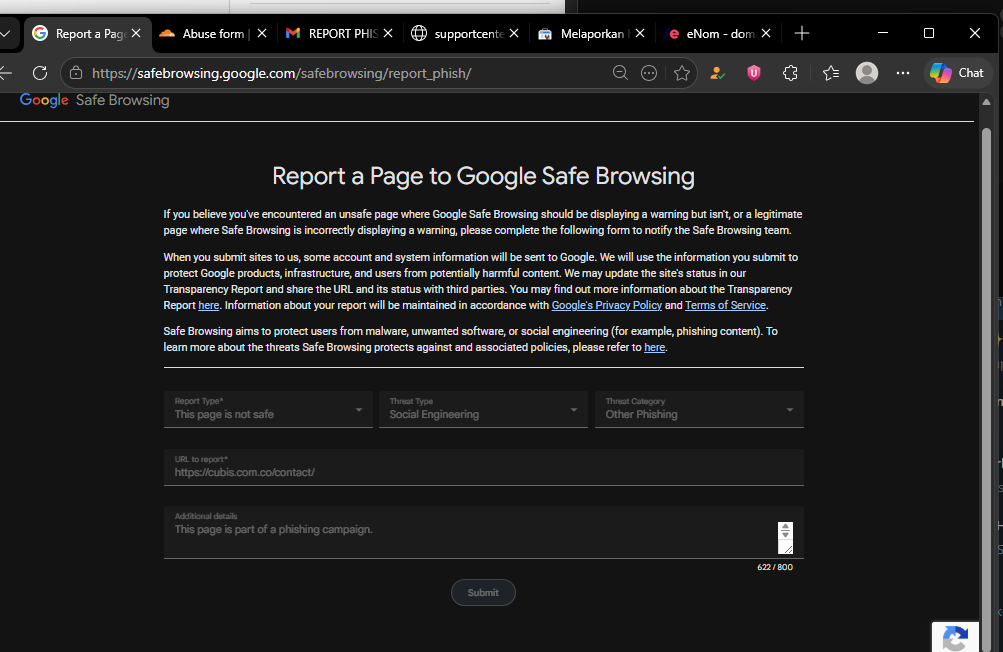Minimize the browser window

pos(883,33)
